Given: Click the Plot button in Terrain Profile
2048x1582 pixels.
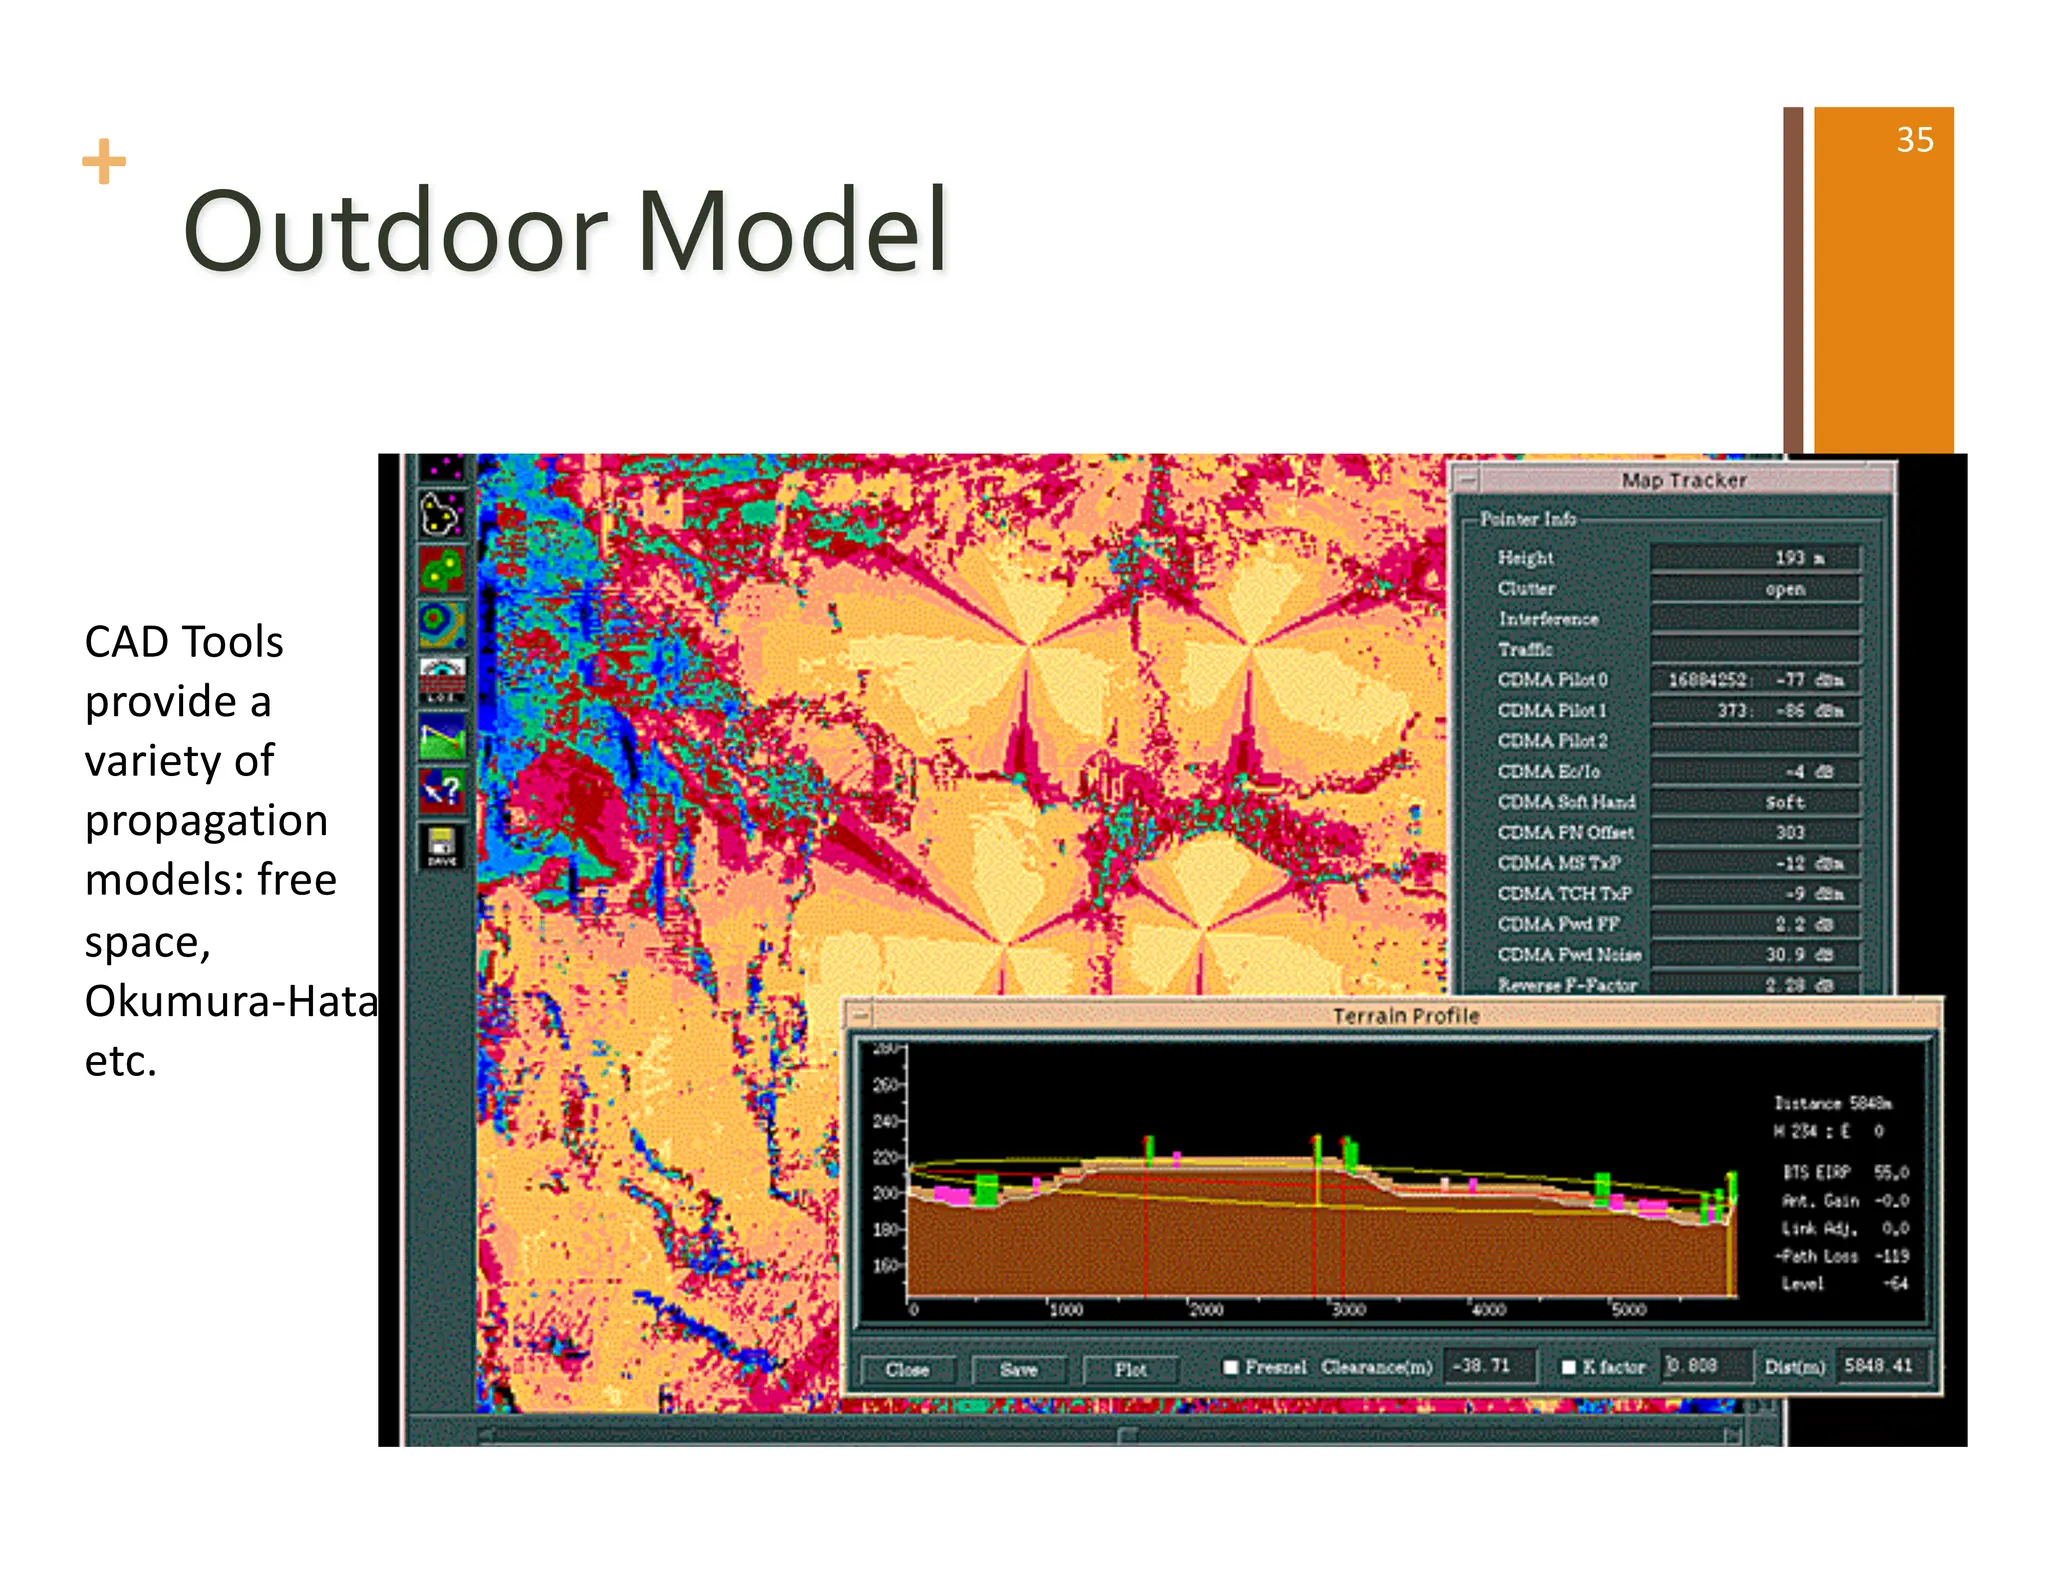Looking at the screenshot, I should pyautogui.click(x=1130, y=1369).
